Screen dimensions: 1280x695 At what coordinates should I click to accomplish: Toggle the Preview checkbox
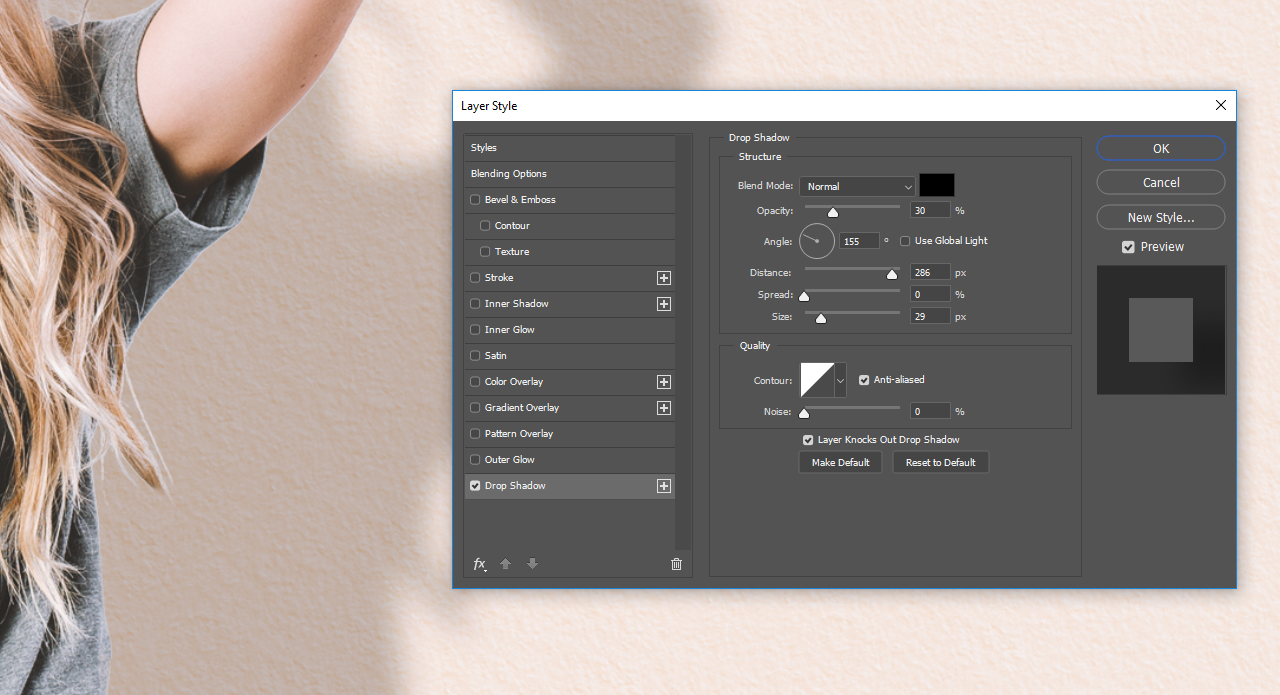pos(1128,247)
